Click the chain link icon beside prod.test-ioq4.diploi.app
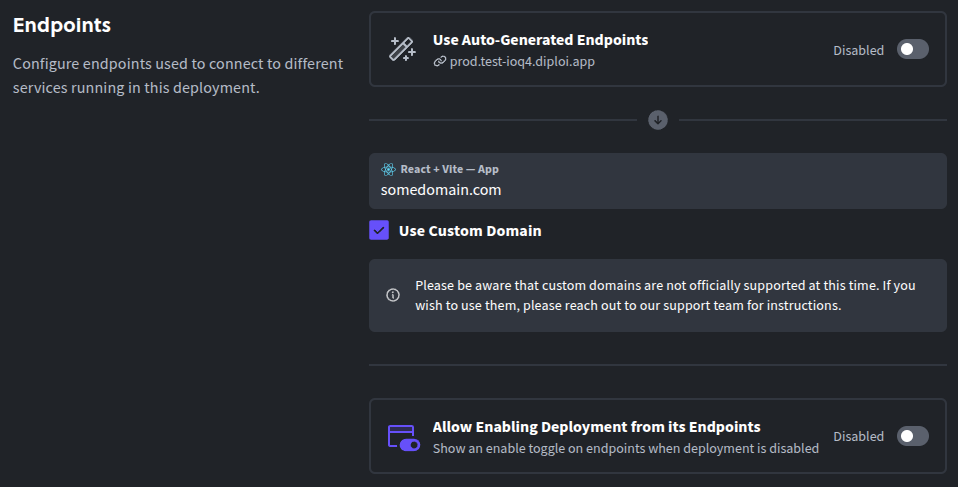 click(x=439, y=62)
